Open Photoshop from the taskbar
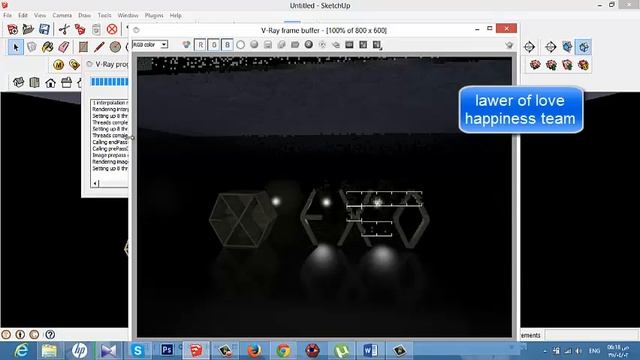Viewport: 640px width, 360px height. click(x=167, y=350)
